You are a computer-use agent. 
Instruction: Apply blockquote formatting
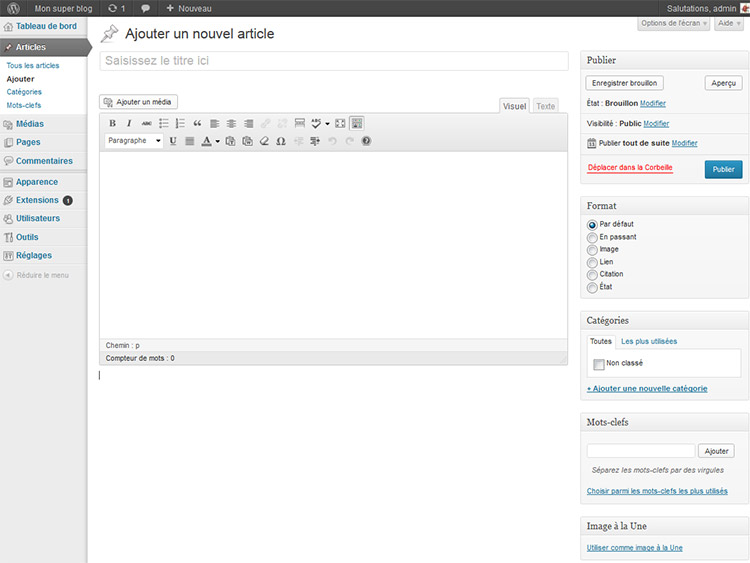pos(197,123)
